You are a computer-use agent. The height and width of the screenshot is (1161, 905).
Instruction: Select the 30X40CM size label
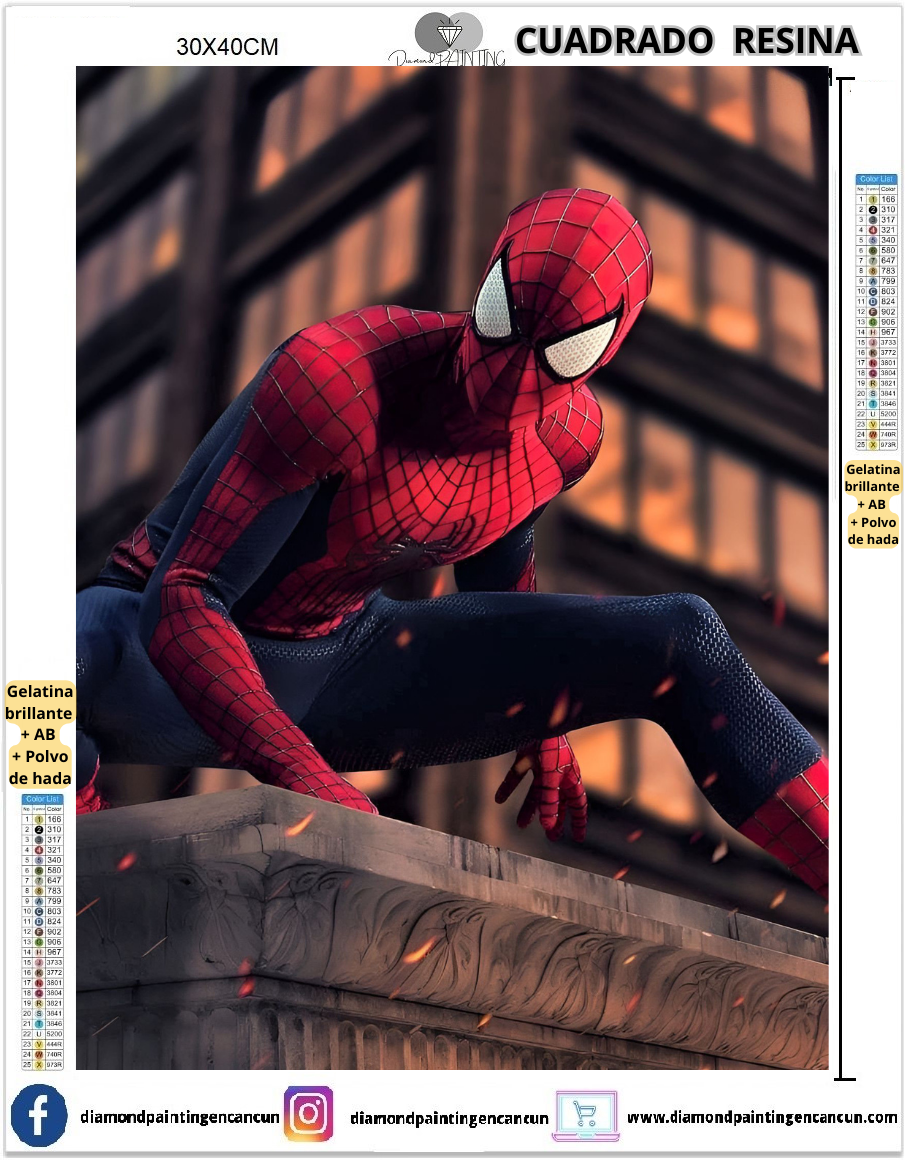[x=228, y=45]
